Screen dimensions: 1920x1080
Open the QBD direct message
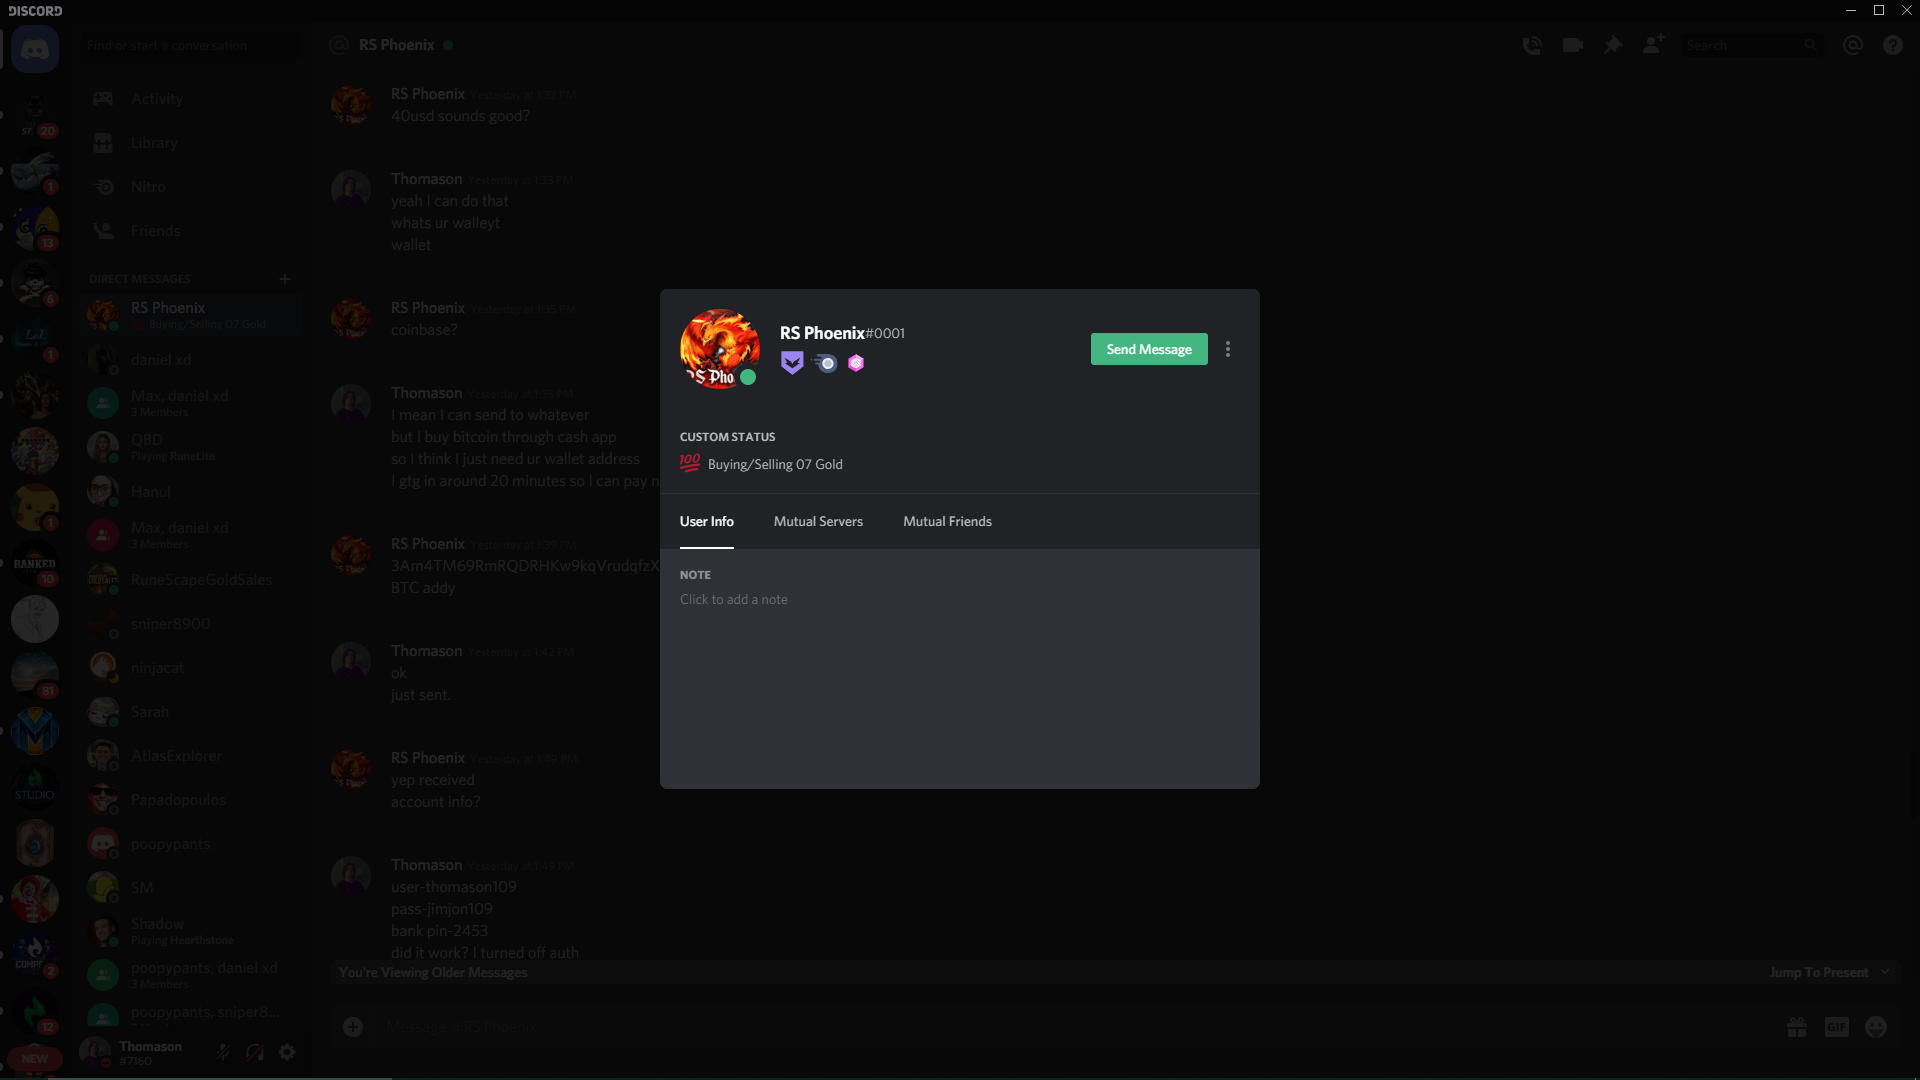pyautogui.click(x=190, y=447)
